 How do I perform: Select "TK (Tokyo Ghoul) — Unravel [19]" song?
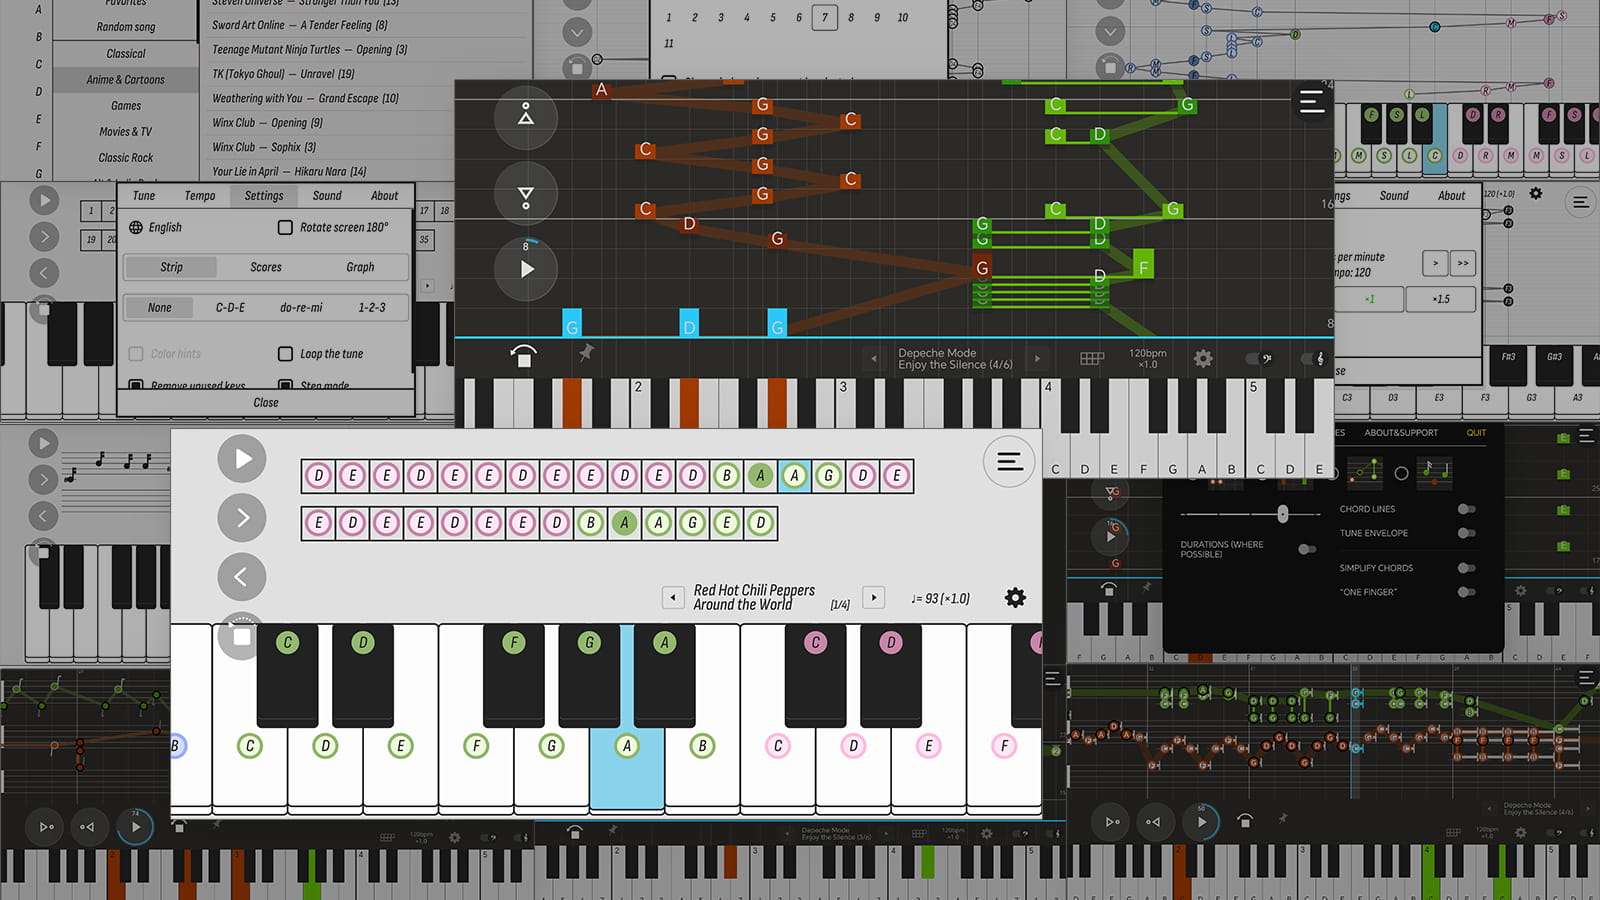(x=283, y=74)
